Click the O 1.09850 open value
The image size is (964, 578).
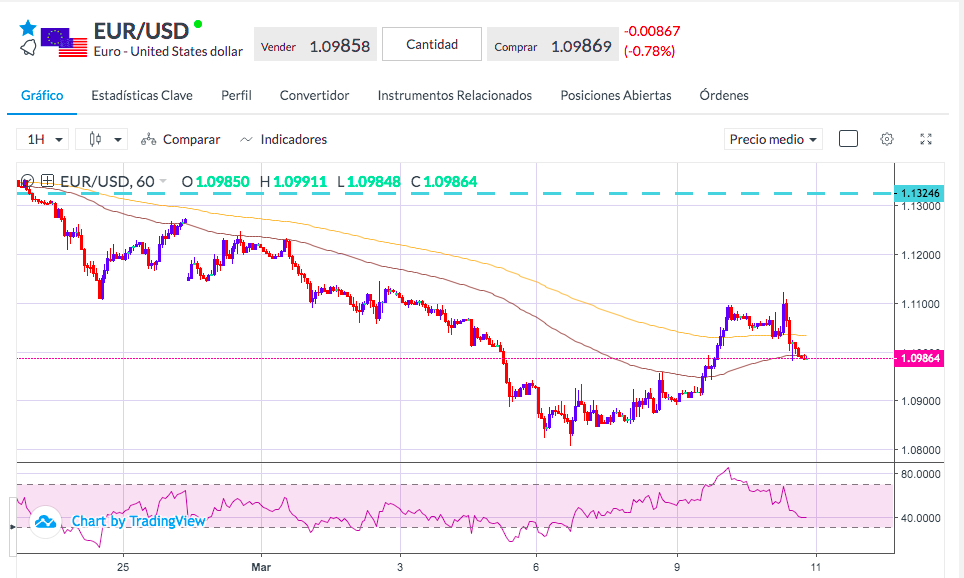[x=215, y=181]
